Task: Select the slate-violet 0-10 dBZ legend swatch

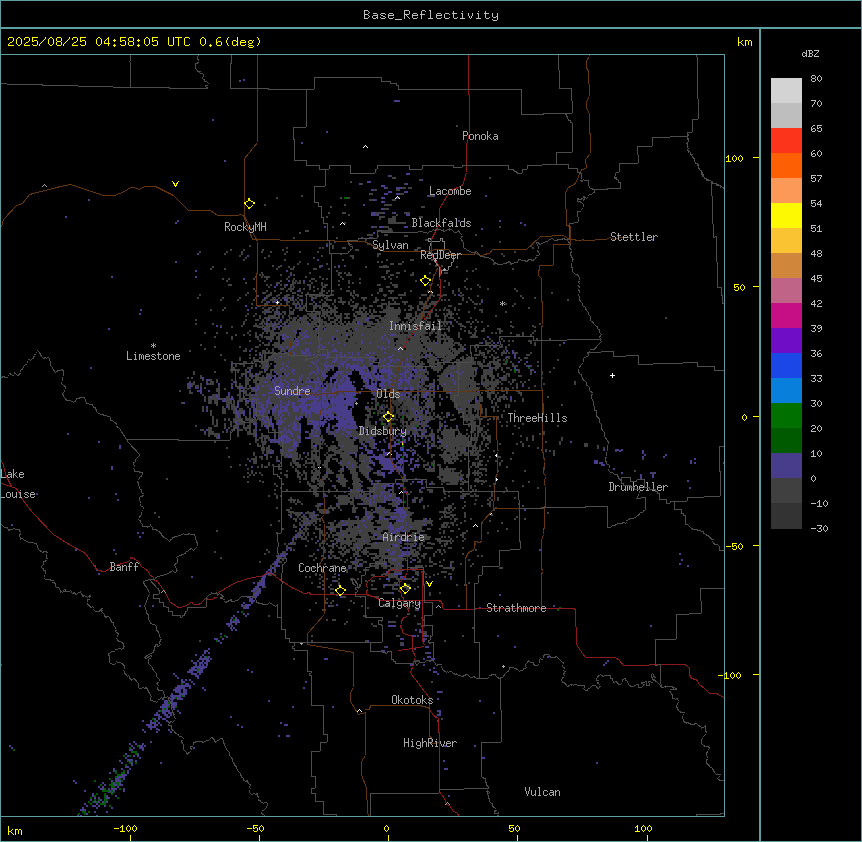Action: coord(786,466)
